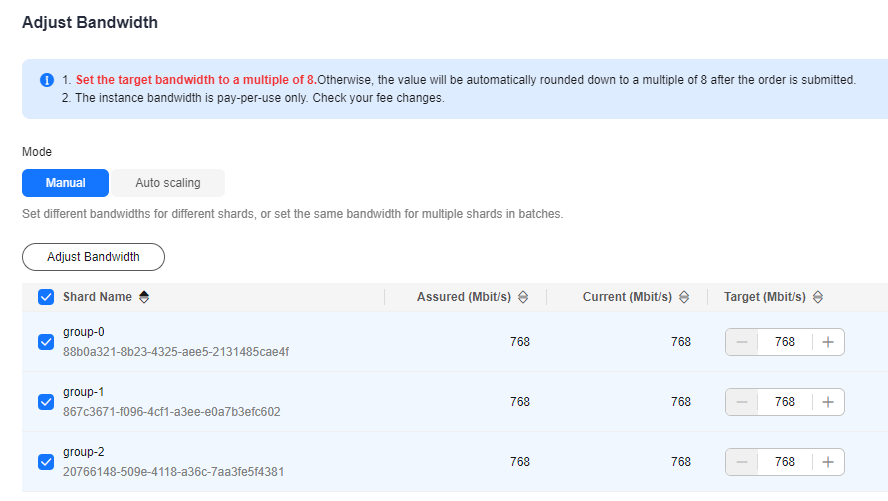Edit the group-1 target bandwidth field
This screenshot has height=501, width=888.
point(785,402)
